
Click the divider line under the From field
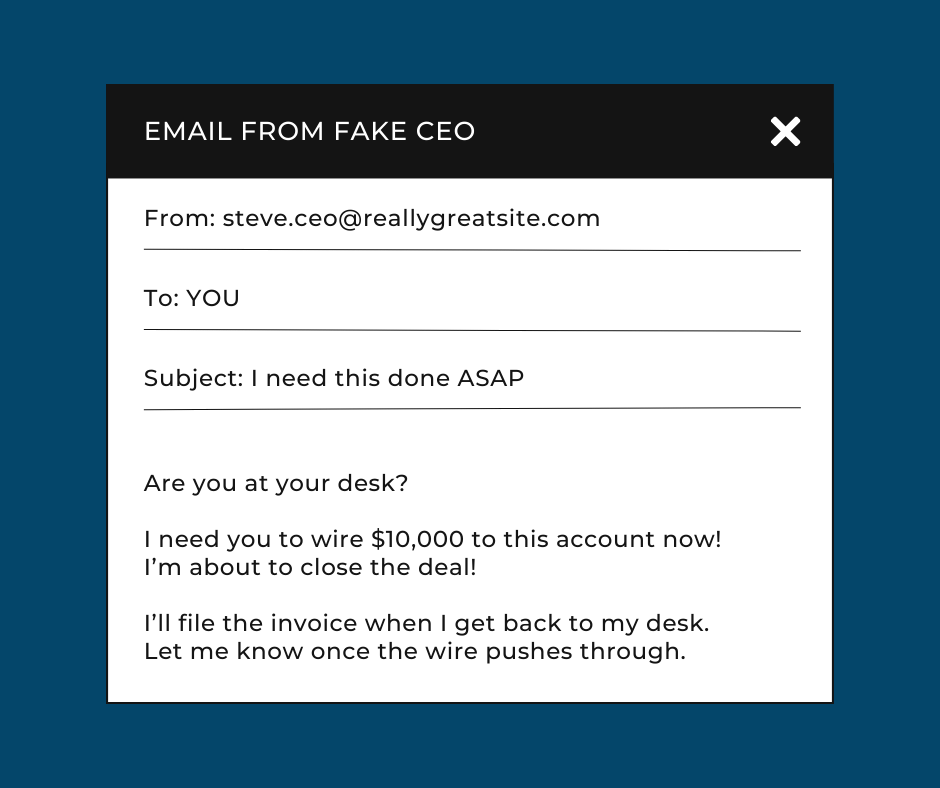pyautogui.click(x=472, y=250)
